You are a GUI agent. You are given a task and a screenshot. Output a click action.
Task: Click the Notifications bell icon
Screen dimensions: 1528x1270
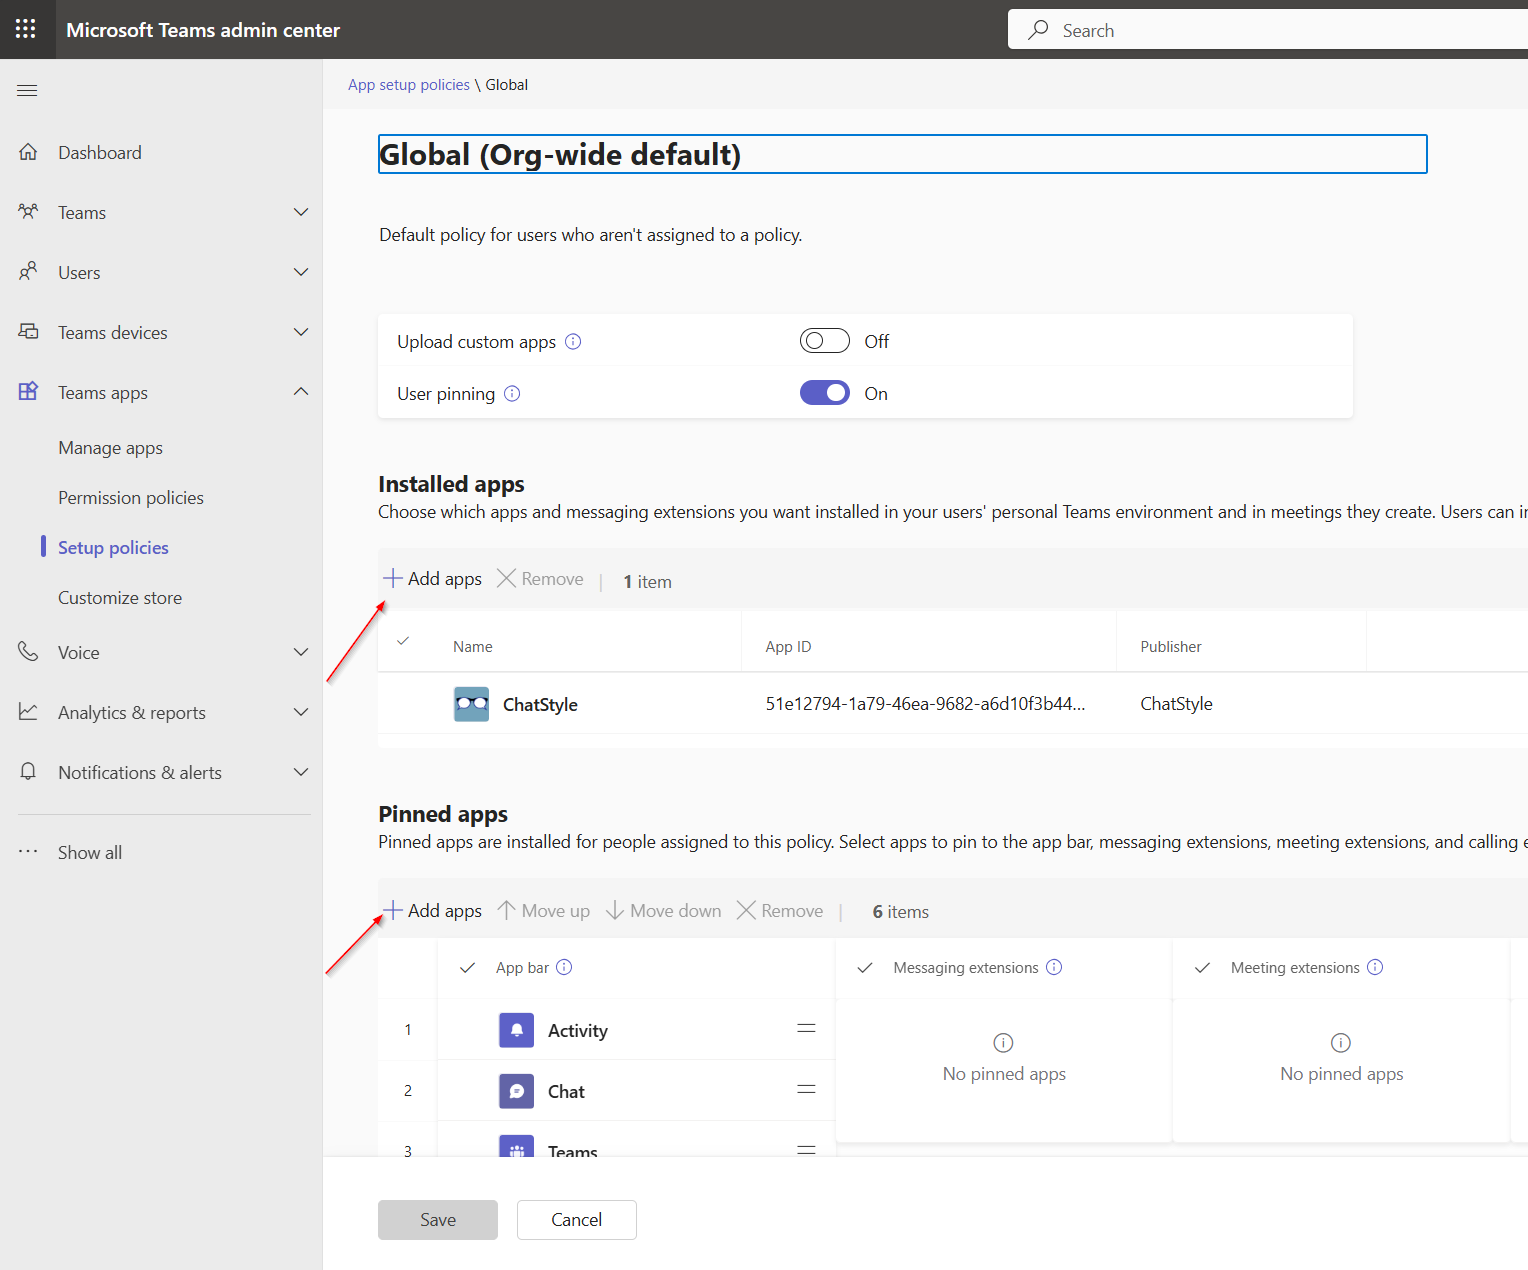[x=28, y=772]
